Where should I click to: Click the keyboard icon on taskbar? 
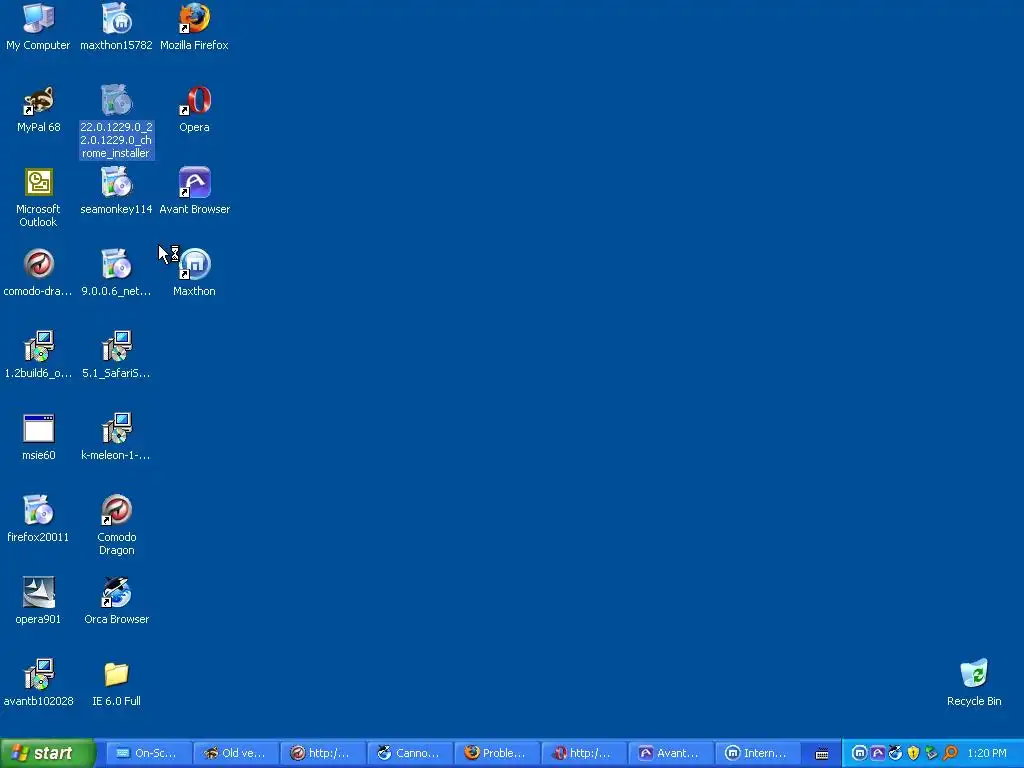[x=822, y=754]
